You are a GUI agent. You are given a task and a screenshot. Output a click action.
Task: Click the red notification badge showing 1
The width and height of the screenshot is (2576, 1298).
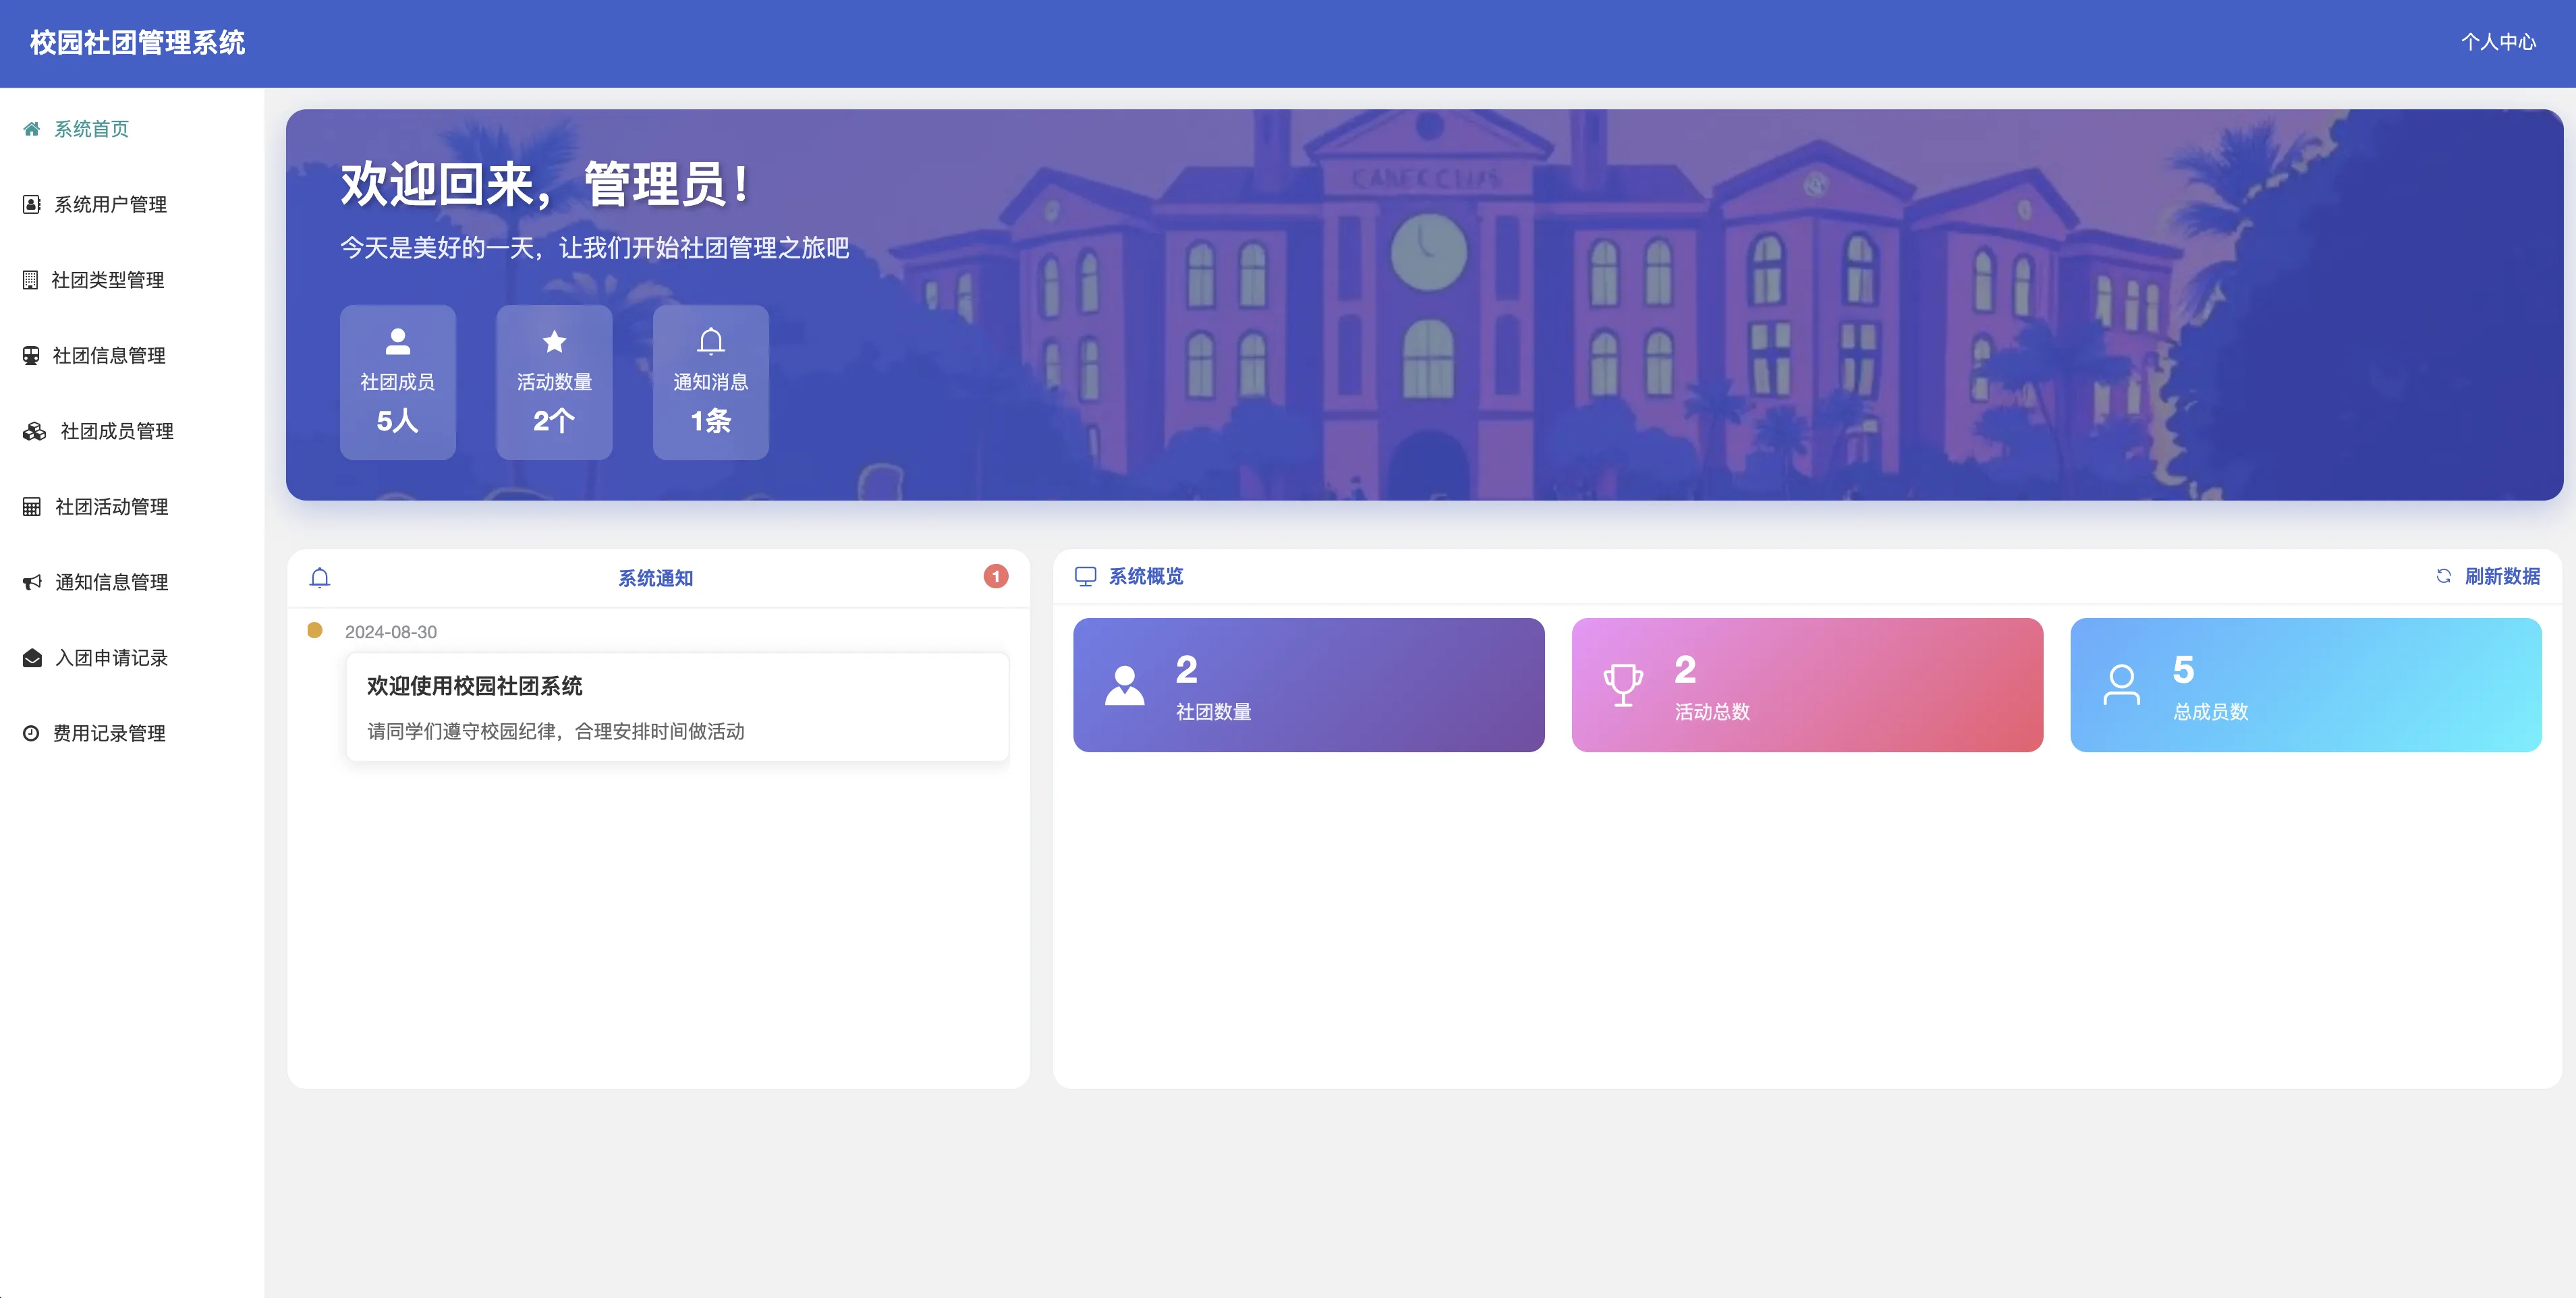[995, 576]
